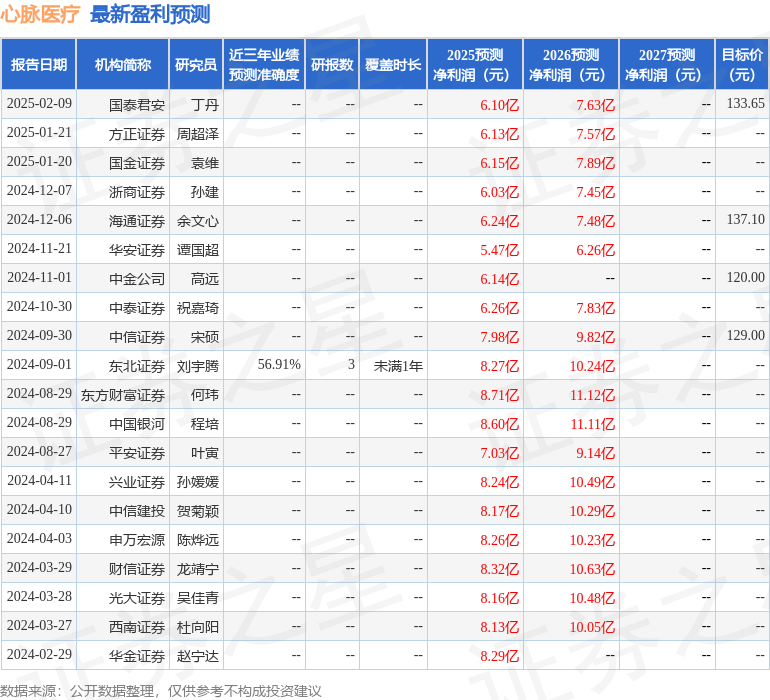Select analyst 余文心
This screenshot has width=770, height=700.
coord(198,221)
